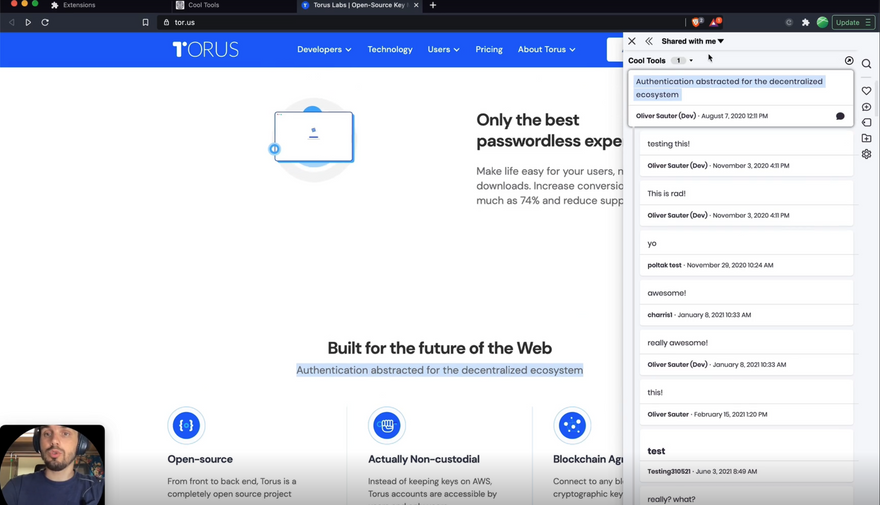This screenshot has width=880, height=505.
Task: Open favorites with the heart icon
Action: (866, 91)
